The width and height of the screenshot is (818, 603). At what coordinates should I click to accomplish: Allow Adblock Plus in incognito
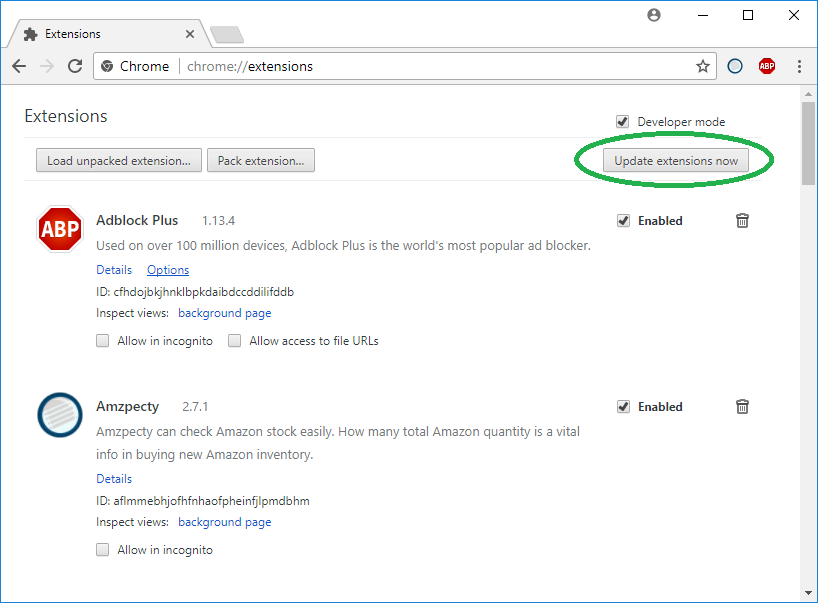103,341
